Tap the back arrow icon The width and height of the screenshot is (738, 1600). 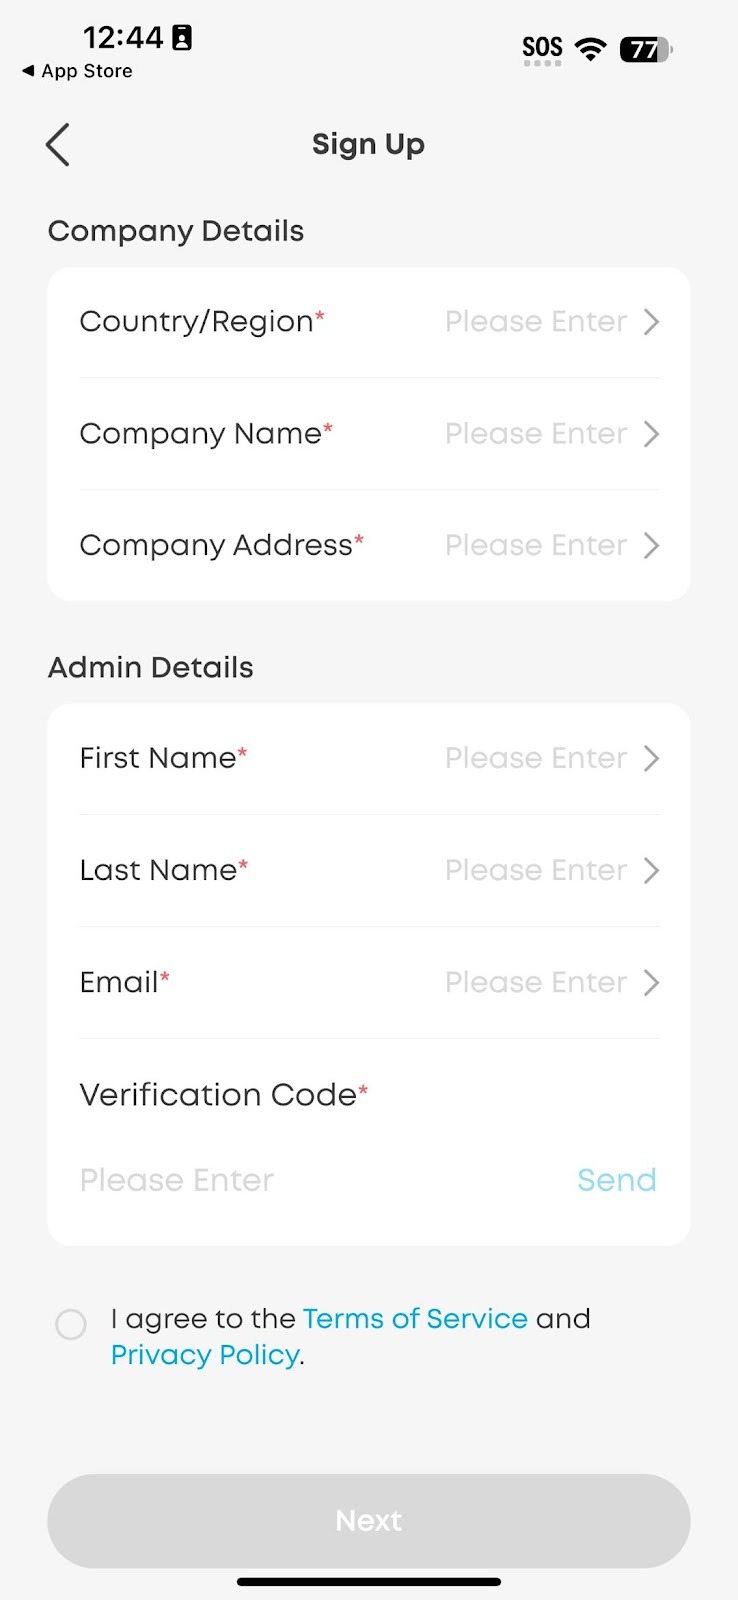pyautogui.click(x=58, y=145)
